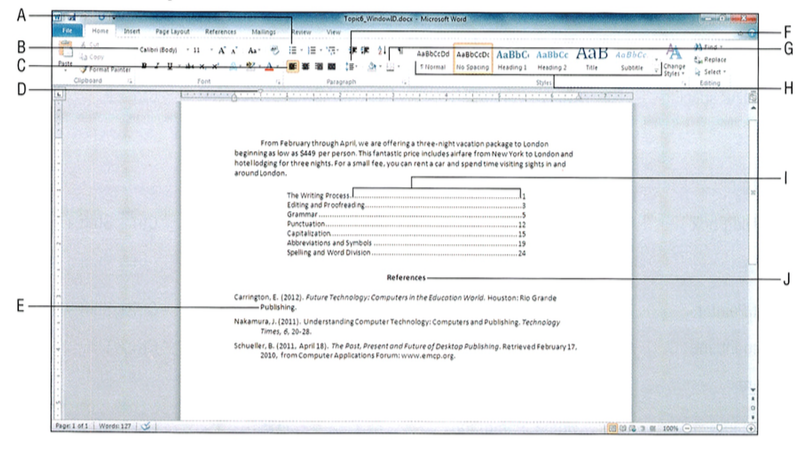Switch to the Insert tab

(132, 31)
